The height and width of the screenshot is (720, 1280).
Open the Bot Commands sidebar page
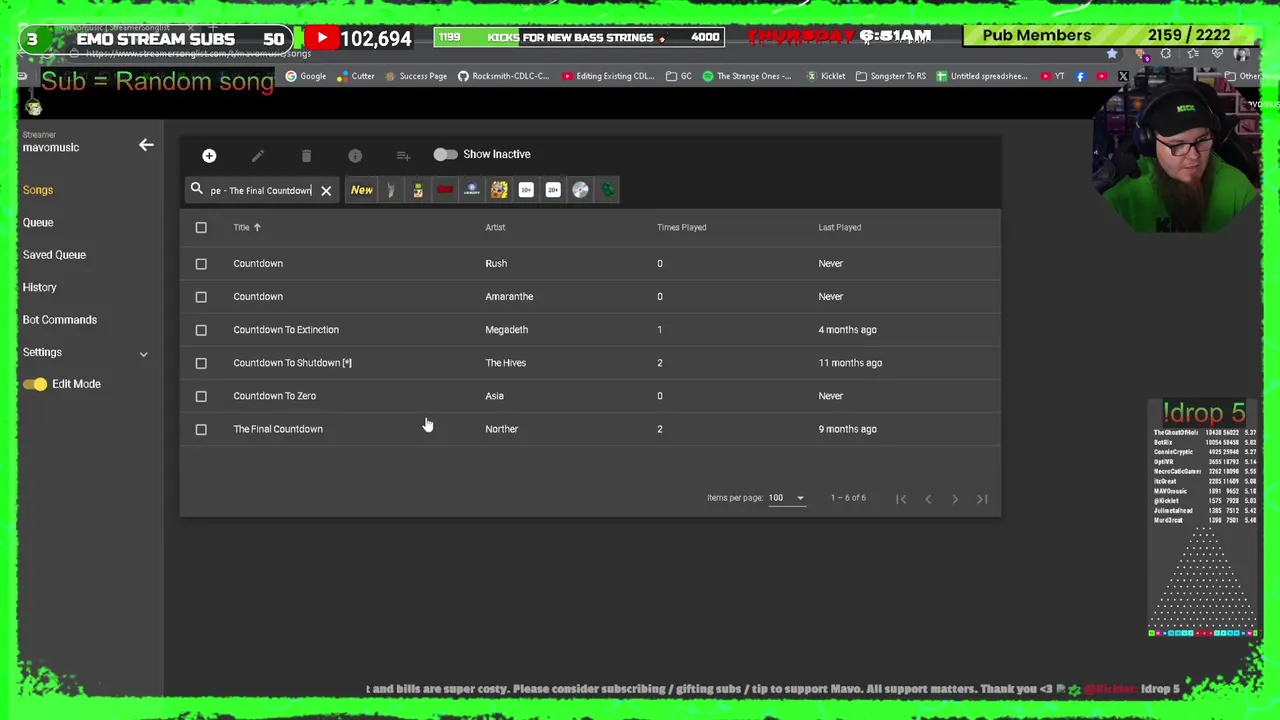[60, 320]
